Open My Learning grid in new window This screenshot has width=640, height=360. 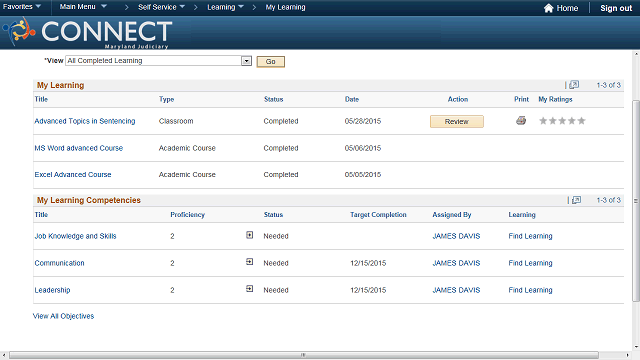point(574,84)
